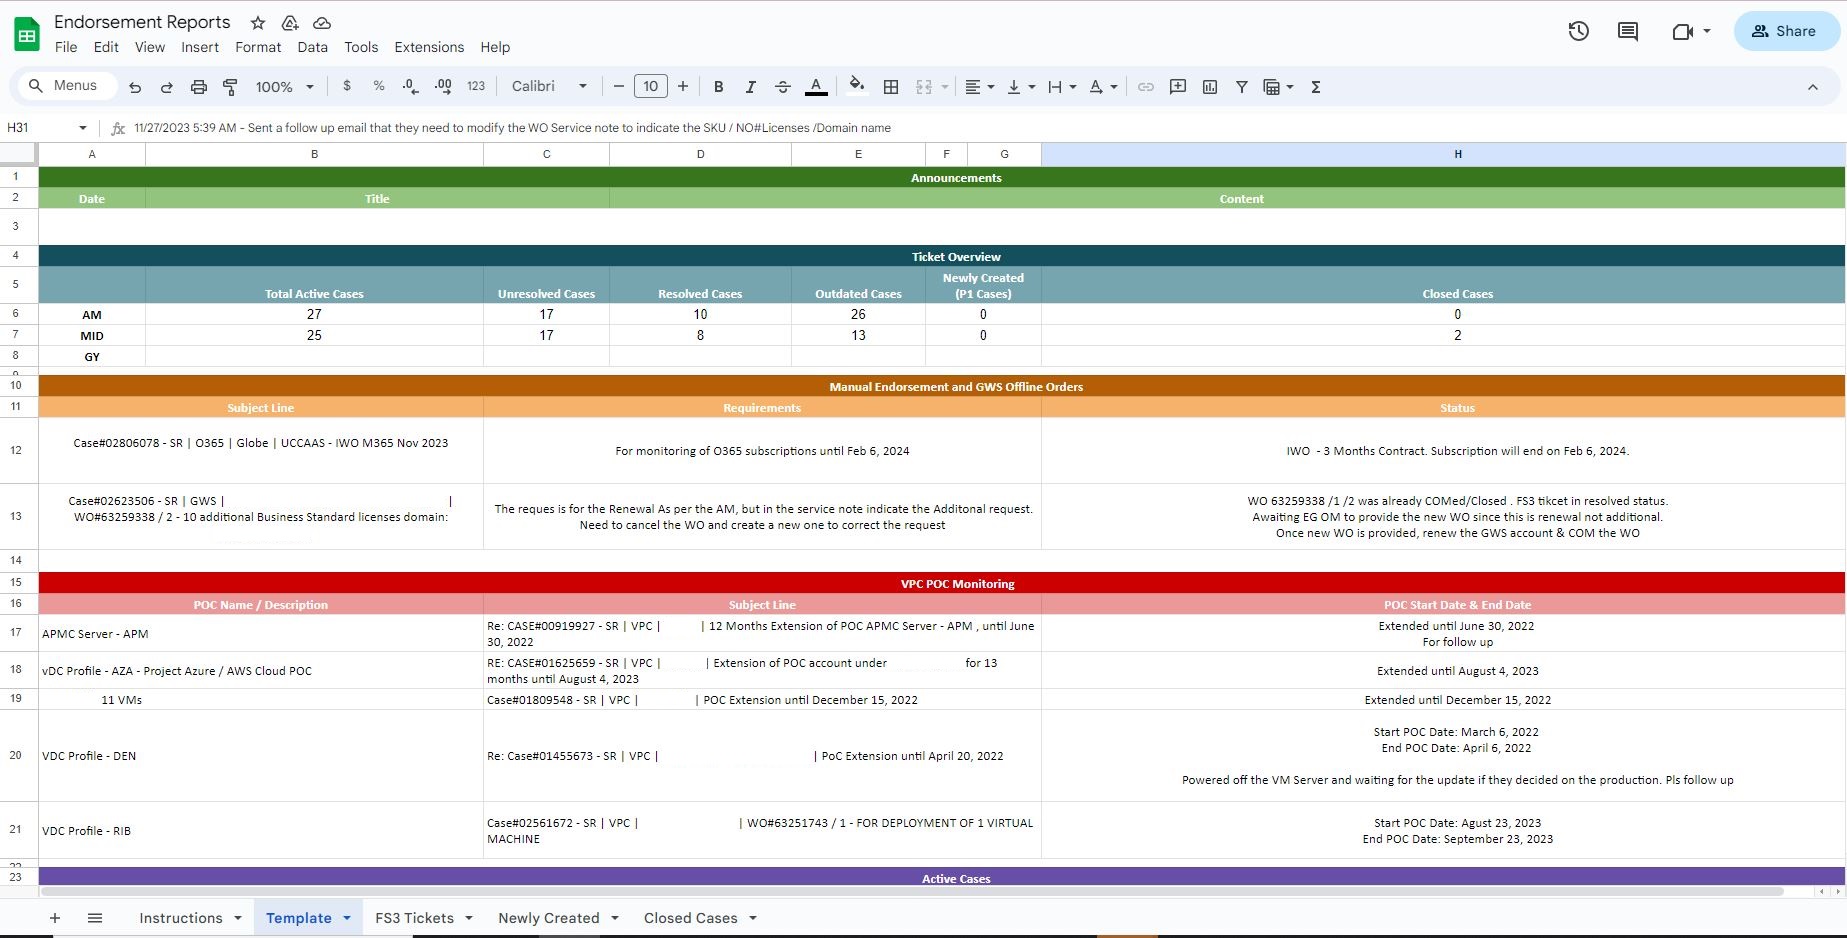
Task: Insert comment icon in toolbar
Action: tap(1178, 87)
